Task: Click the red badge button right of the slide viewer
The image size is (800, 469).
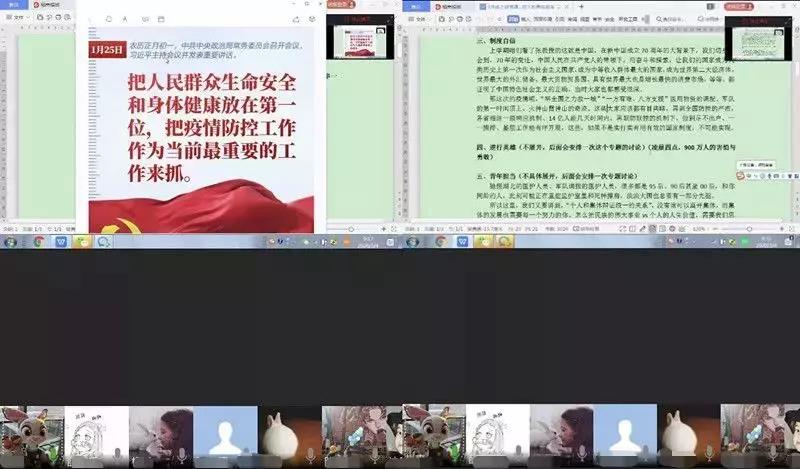Action: coord(341,5)
